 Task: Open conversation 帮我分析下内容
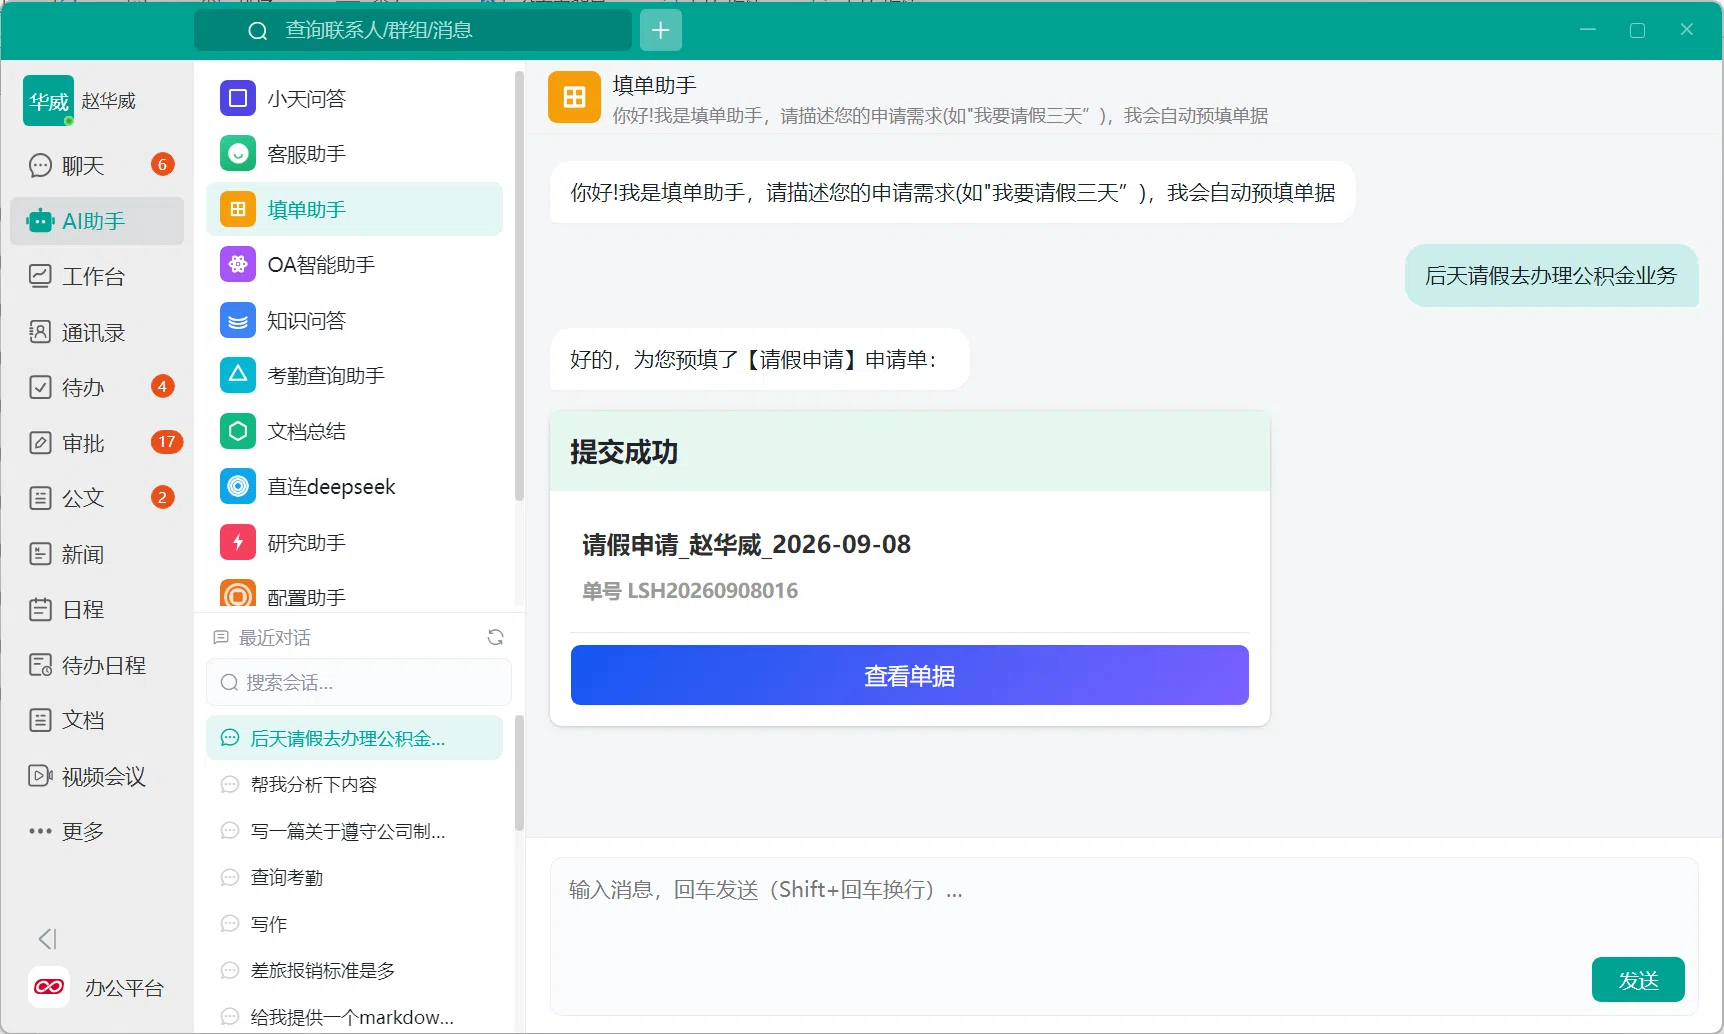click(x=354, y=784)
